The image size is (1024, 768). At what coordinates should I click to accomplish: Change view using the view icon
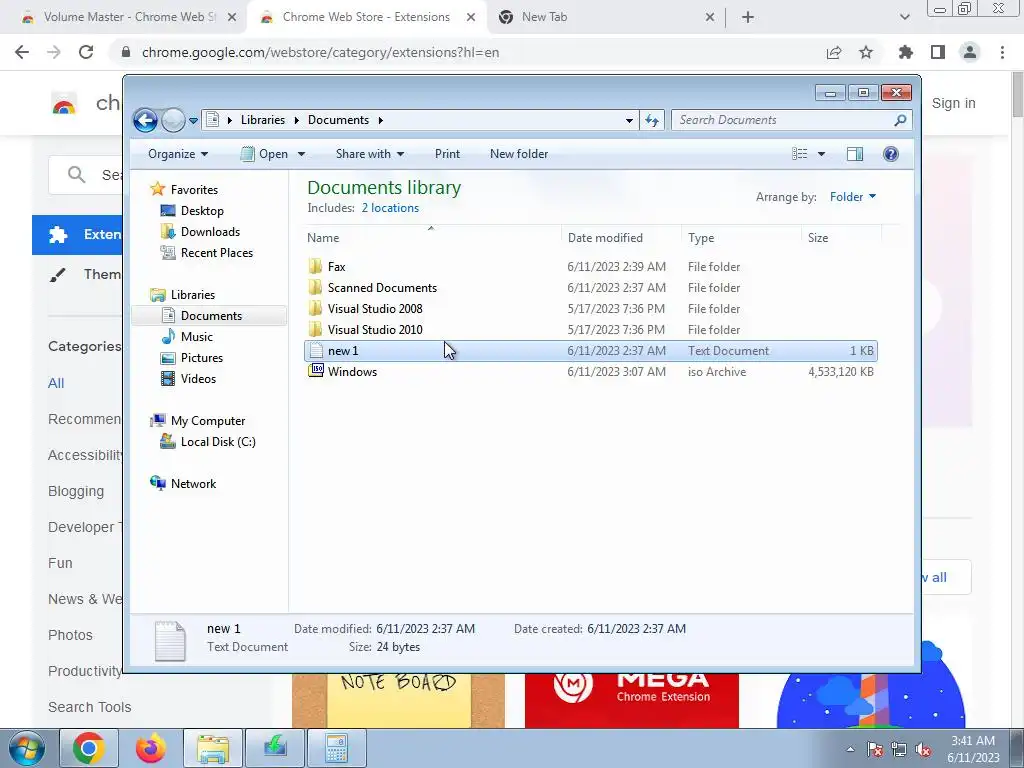tap(799, 154)
